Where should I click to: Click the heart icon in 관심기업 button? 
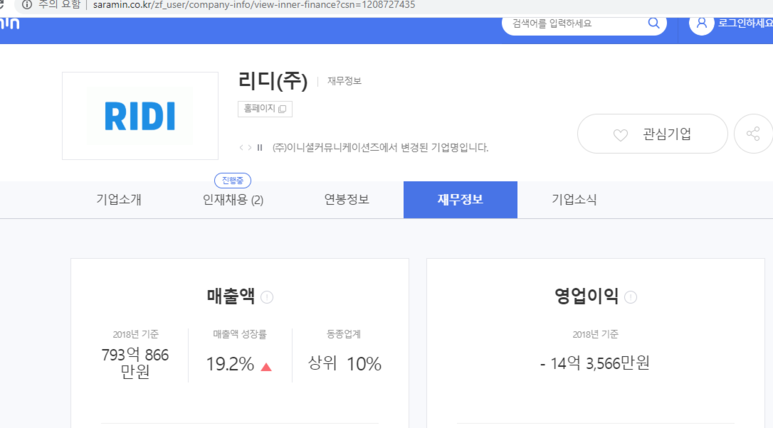pos(620,135)
